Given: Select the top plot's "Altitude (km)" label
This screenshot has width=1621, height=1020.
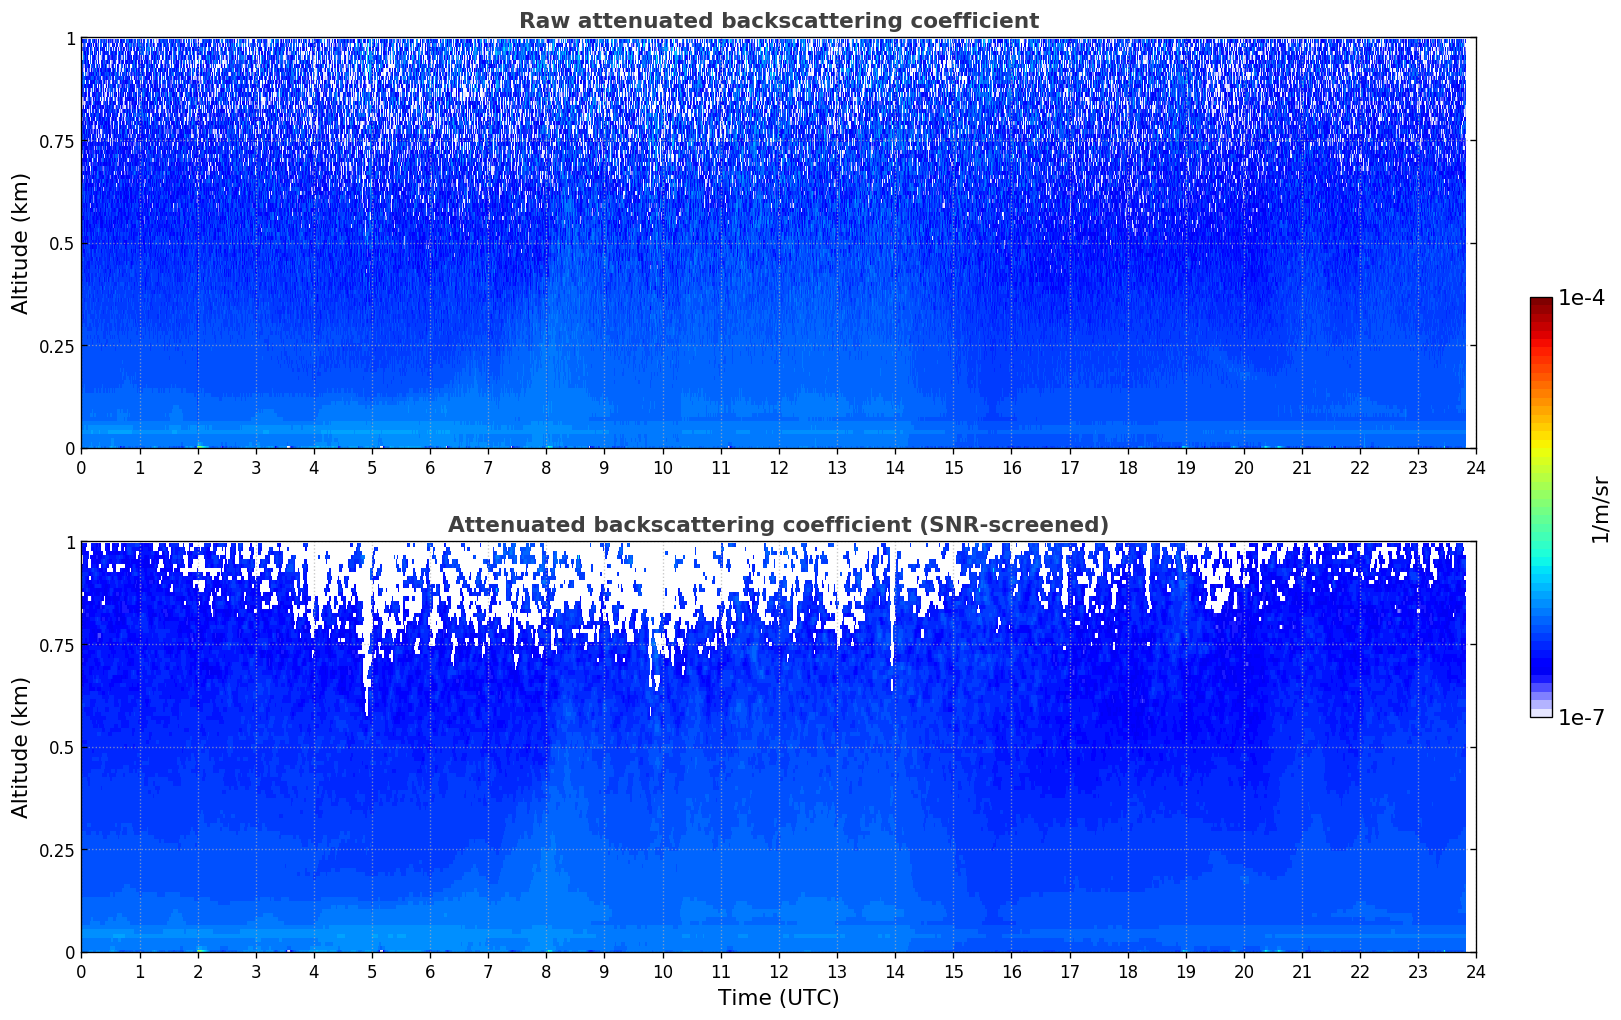Looking at the screenshot, I should 21,243.
